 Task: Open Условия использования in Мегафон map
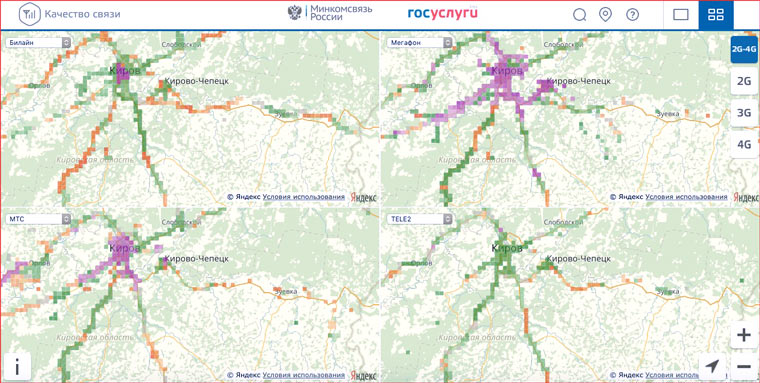click(686, 197)
